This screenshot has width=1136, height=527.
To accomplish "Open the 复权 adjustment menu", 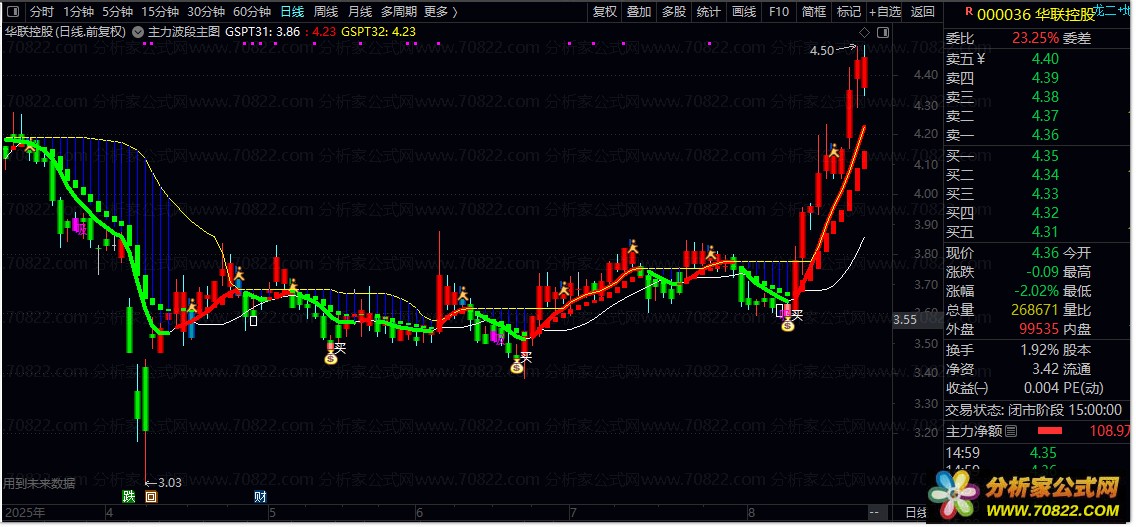I will pyautogui.click(x=604, y=12).
